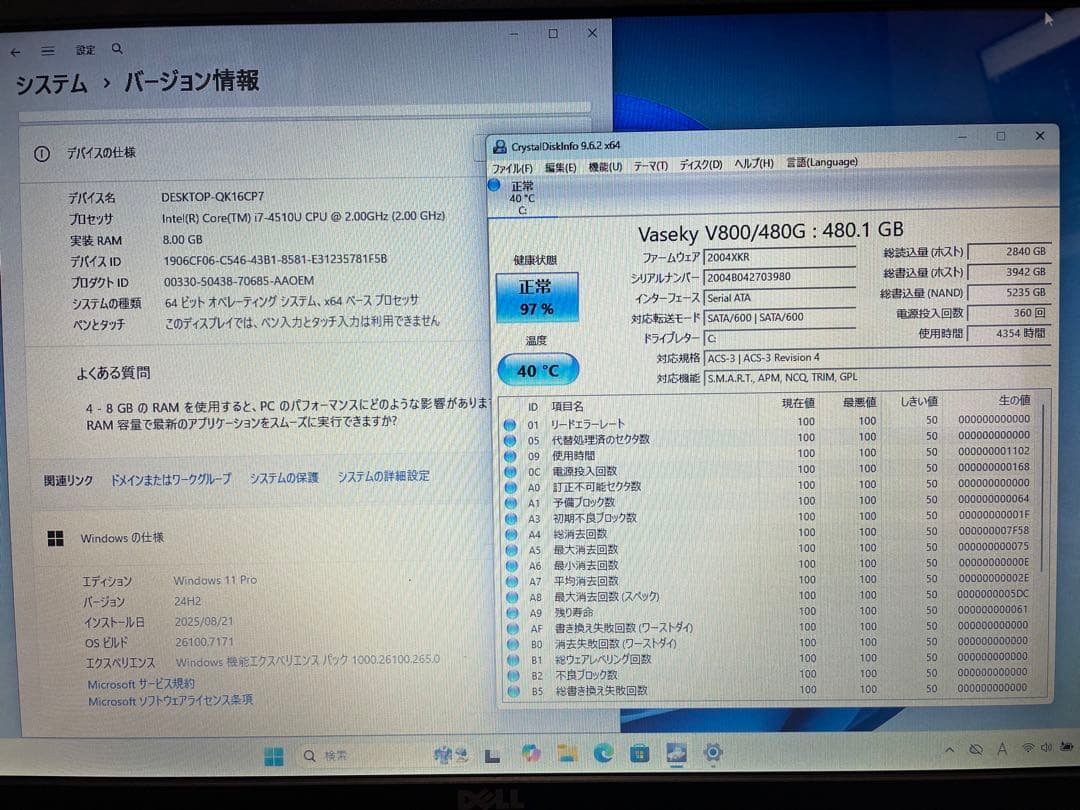This screenshot has height=810, width=1080.
Task: Open the ファイル(F) menu in CrystalDiskInfo
Action: [512, 168]
